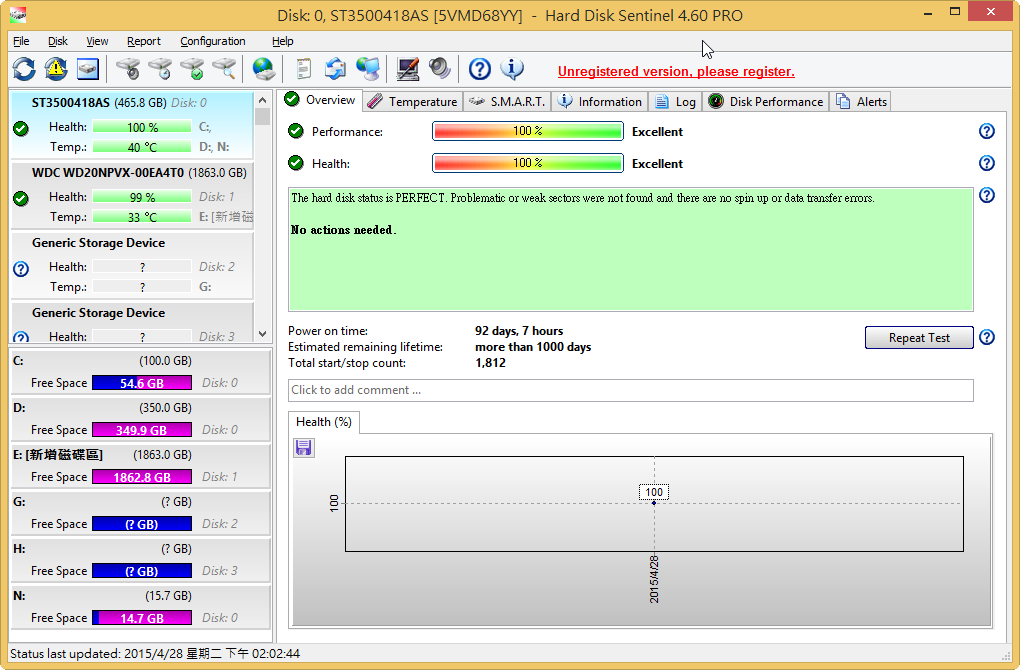Click the globe with disk toolbar icon
Image resolution: width=1020 pixels, height=670 pixels.
[263, 69]
